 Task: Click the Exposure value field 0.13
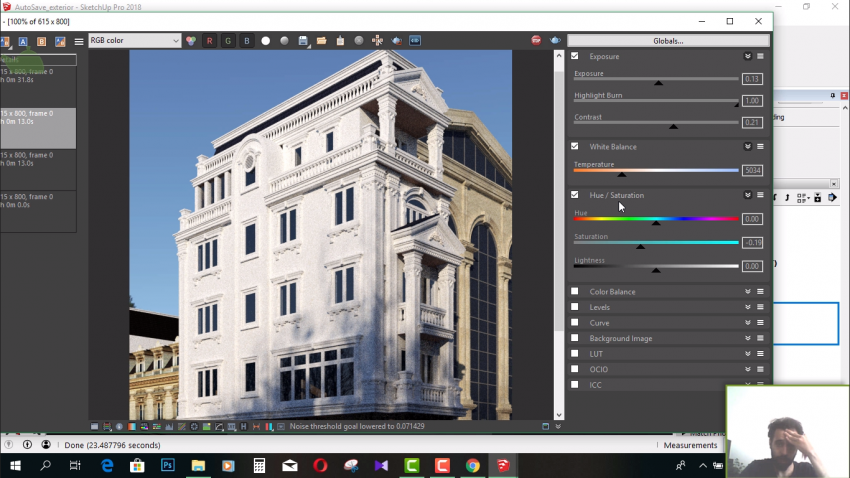tap(752, 79)
